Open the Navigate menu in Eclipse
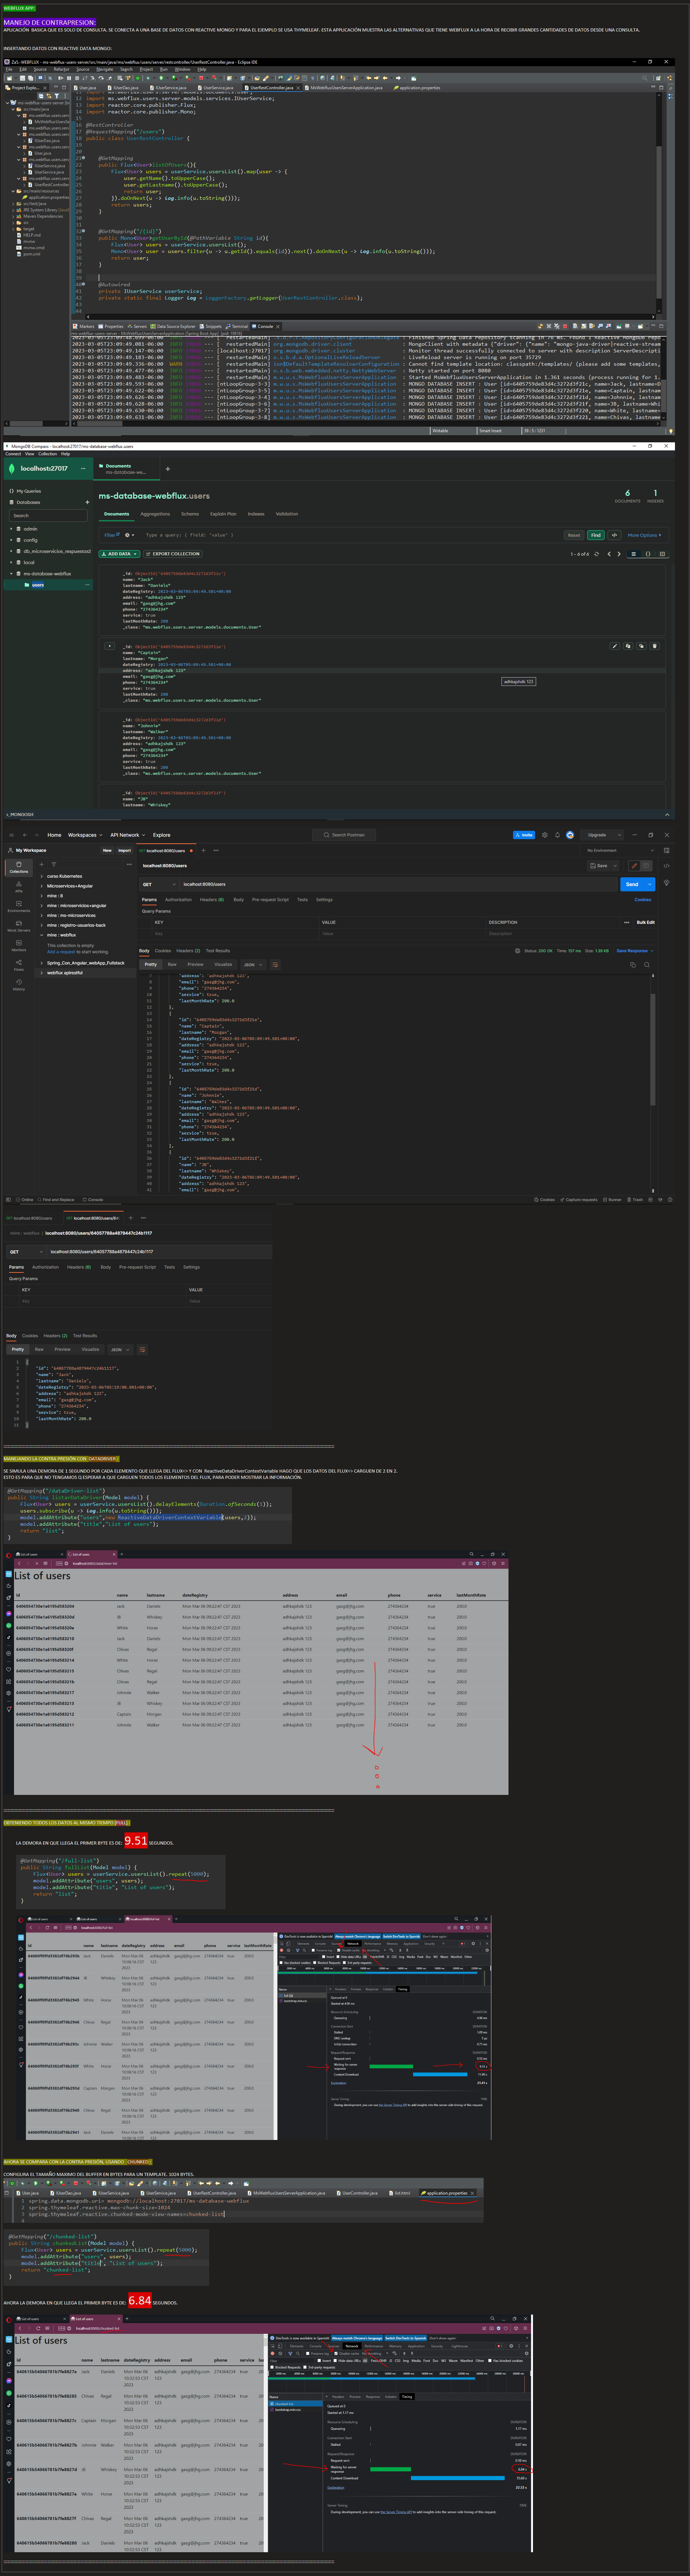Viewport: 690px width, 2576px height. pos(105,69)
